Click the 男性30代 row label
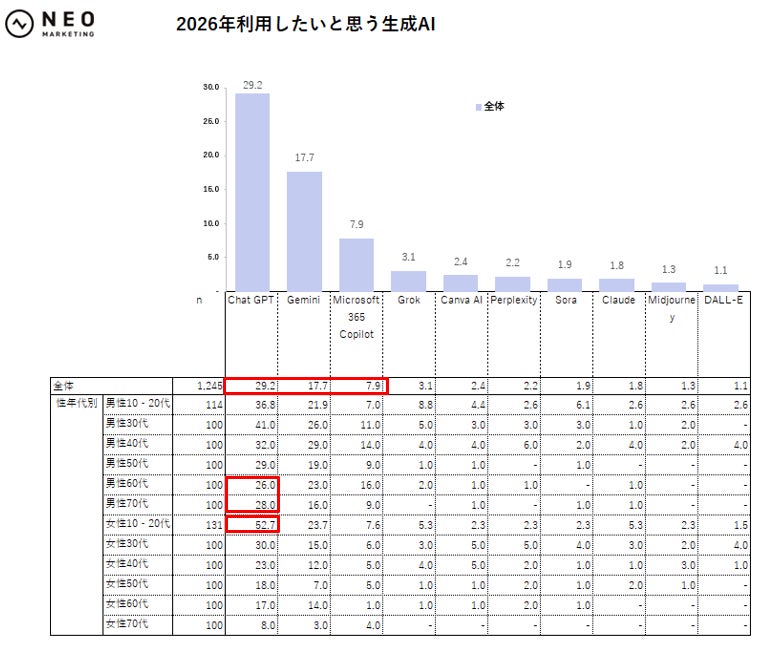This screenshot has height=649, width=767. coord(127,424)
